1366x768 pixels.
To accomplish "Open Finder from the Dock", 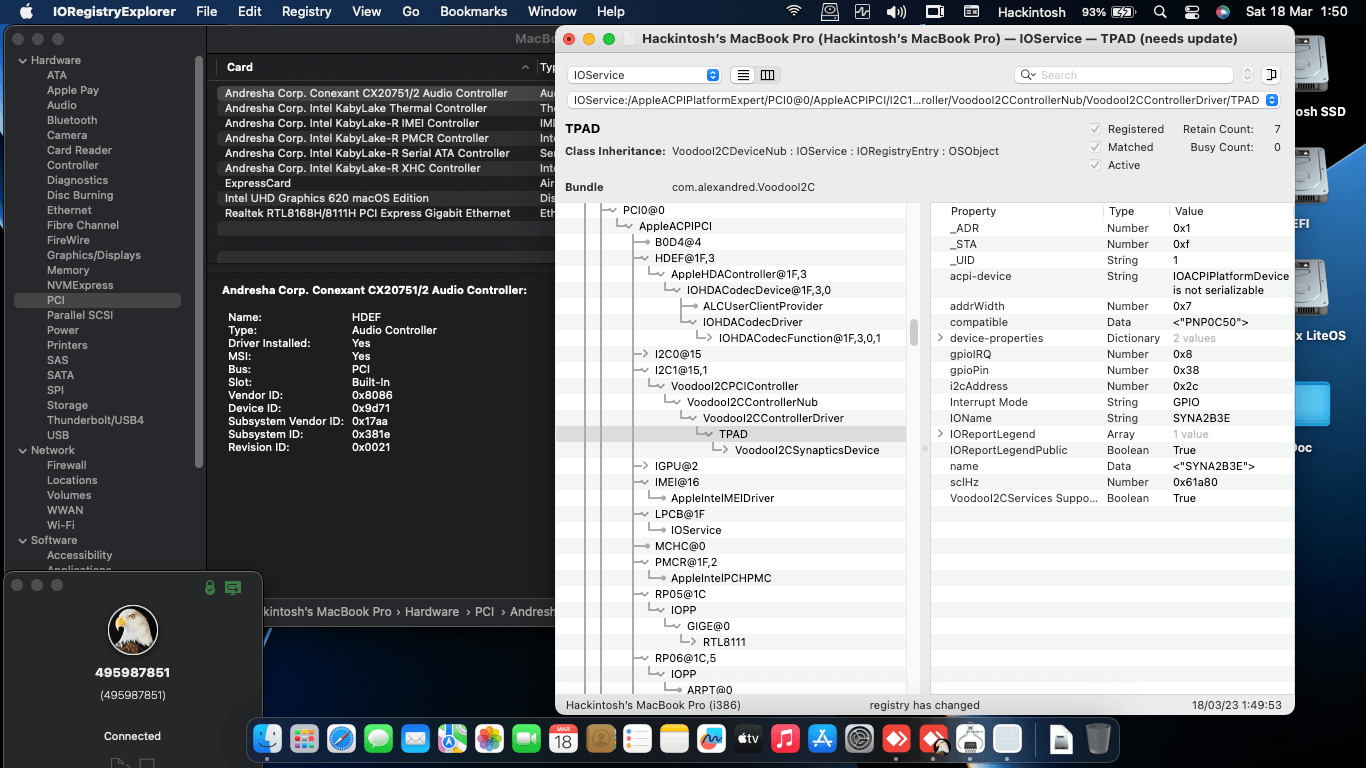I will coord(267,739).
